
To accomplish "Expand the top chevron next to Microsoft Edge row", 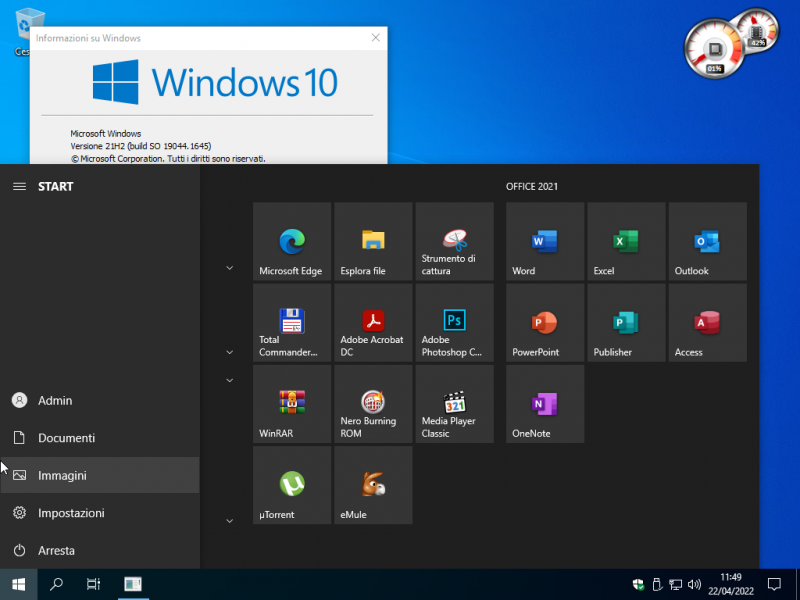I will coord(229,268).
